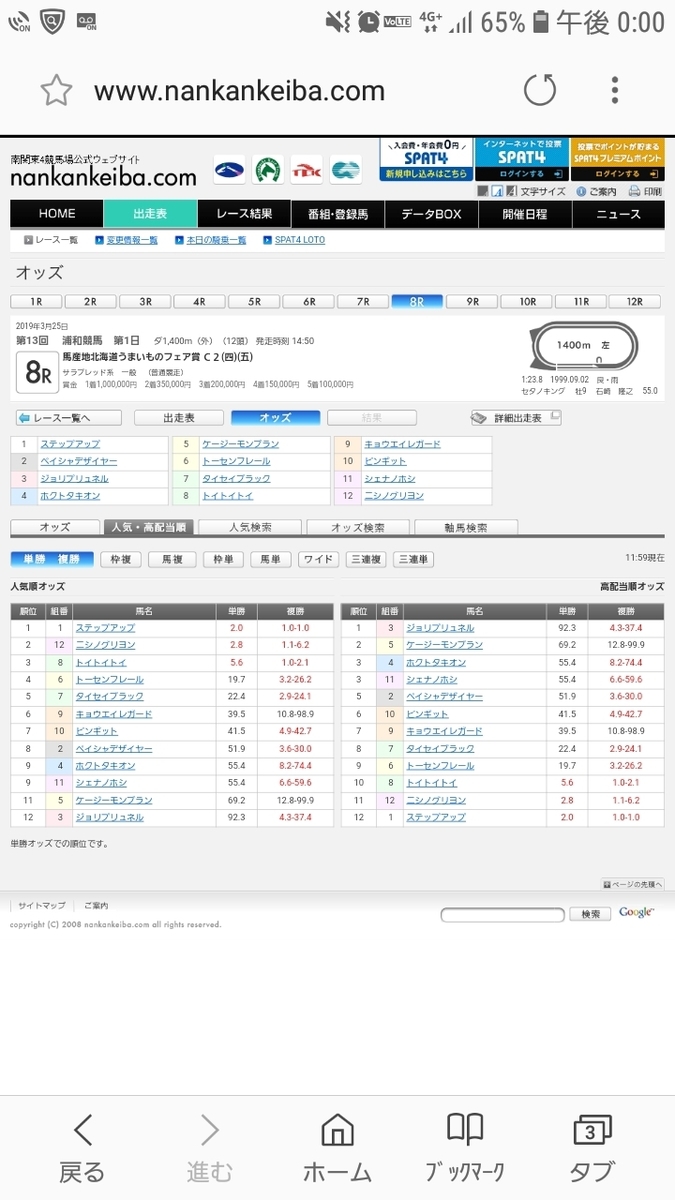The height and width of the screenshot is (1200, 675).
Task: Open the 開催日程 menu item
Action: tap(524, 214)
